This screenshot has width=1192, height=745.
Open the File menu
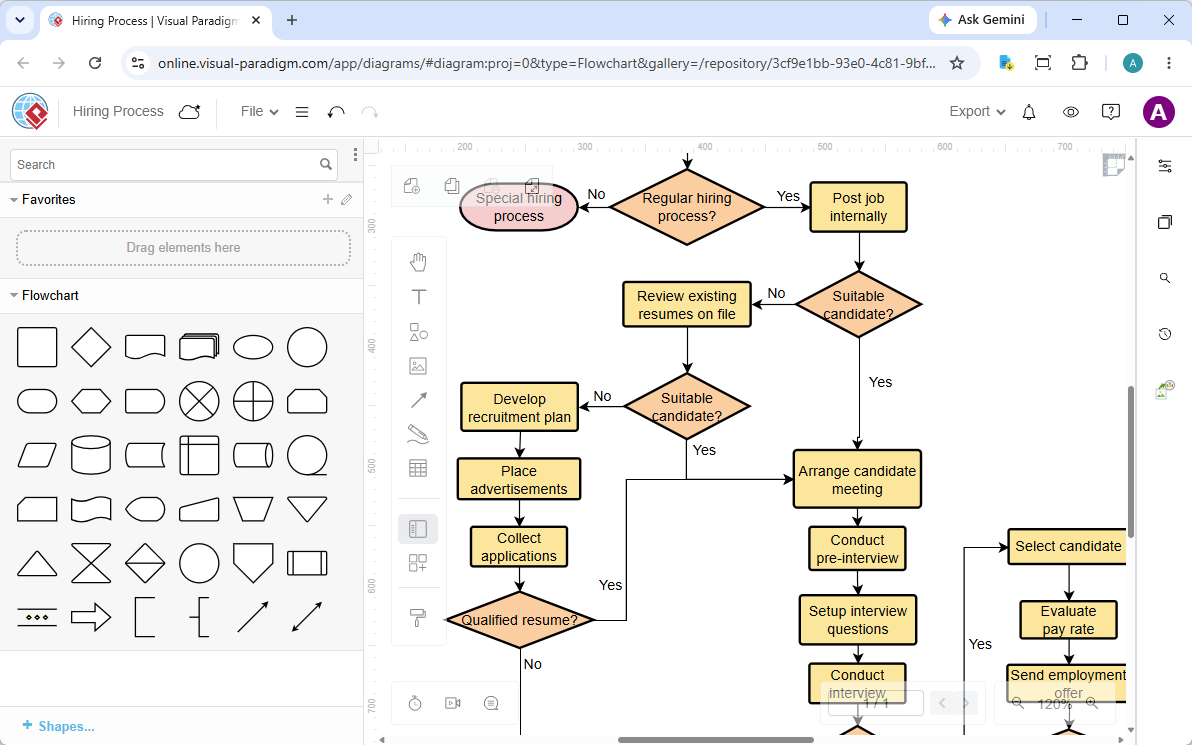(x=259, y=112)
